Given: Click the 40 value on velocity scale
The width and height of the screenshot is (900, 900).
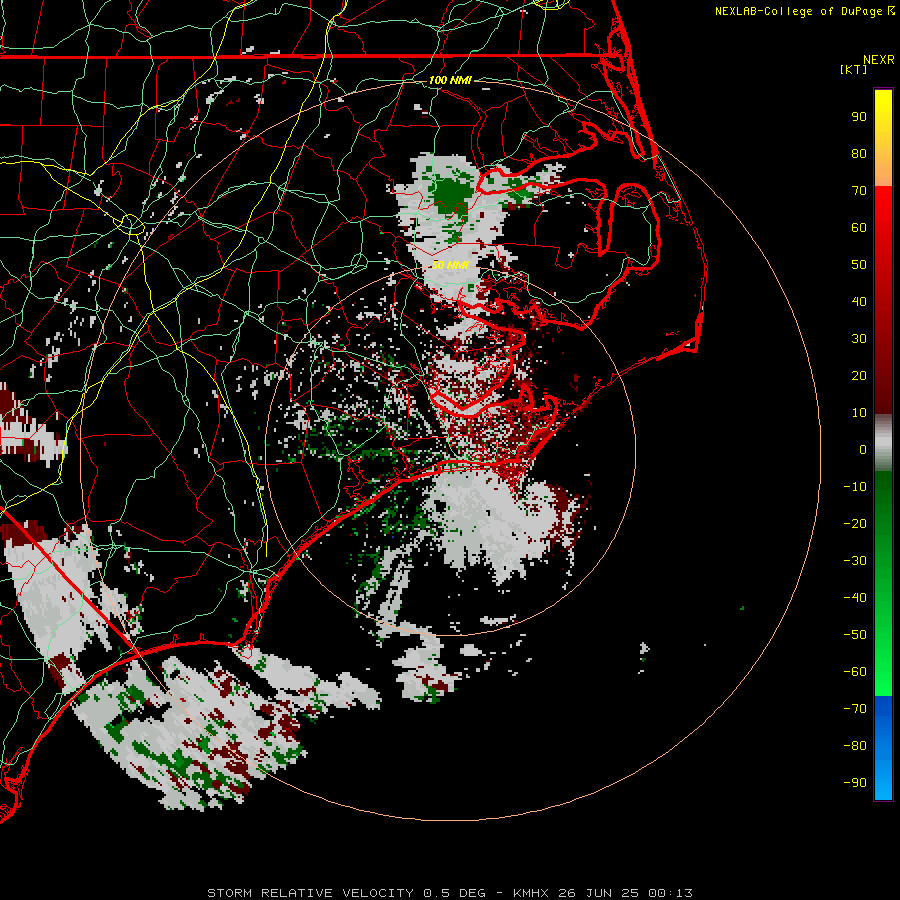Looking at the screenshot, I should point(859,302).
